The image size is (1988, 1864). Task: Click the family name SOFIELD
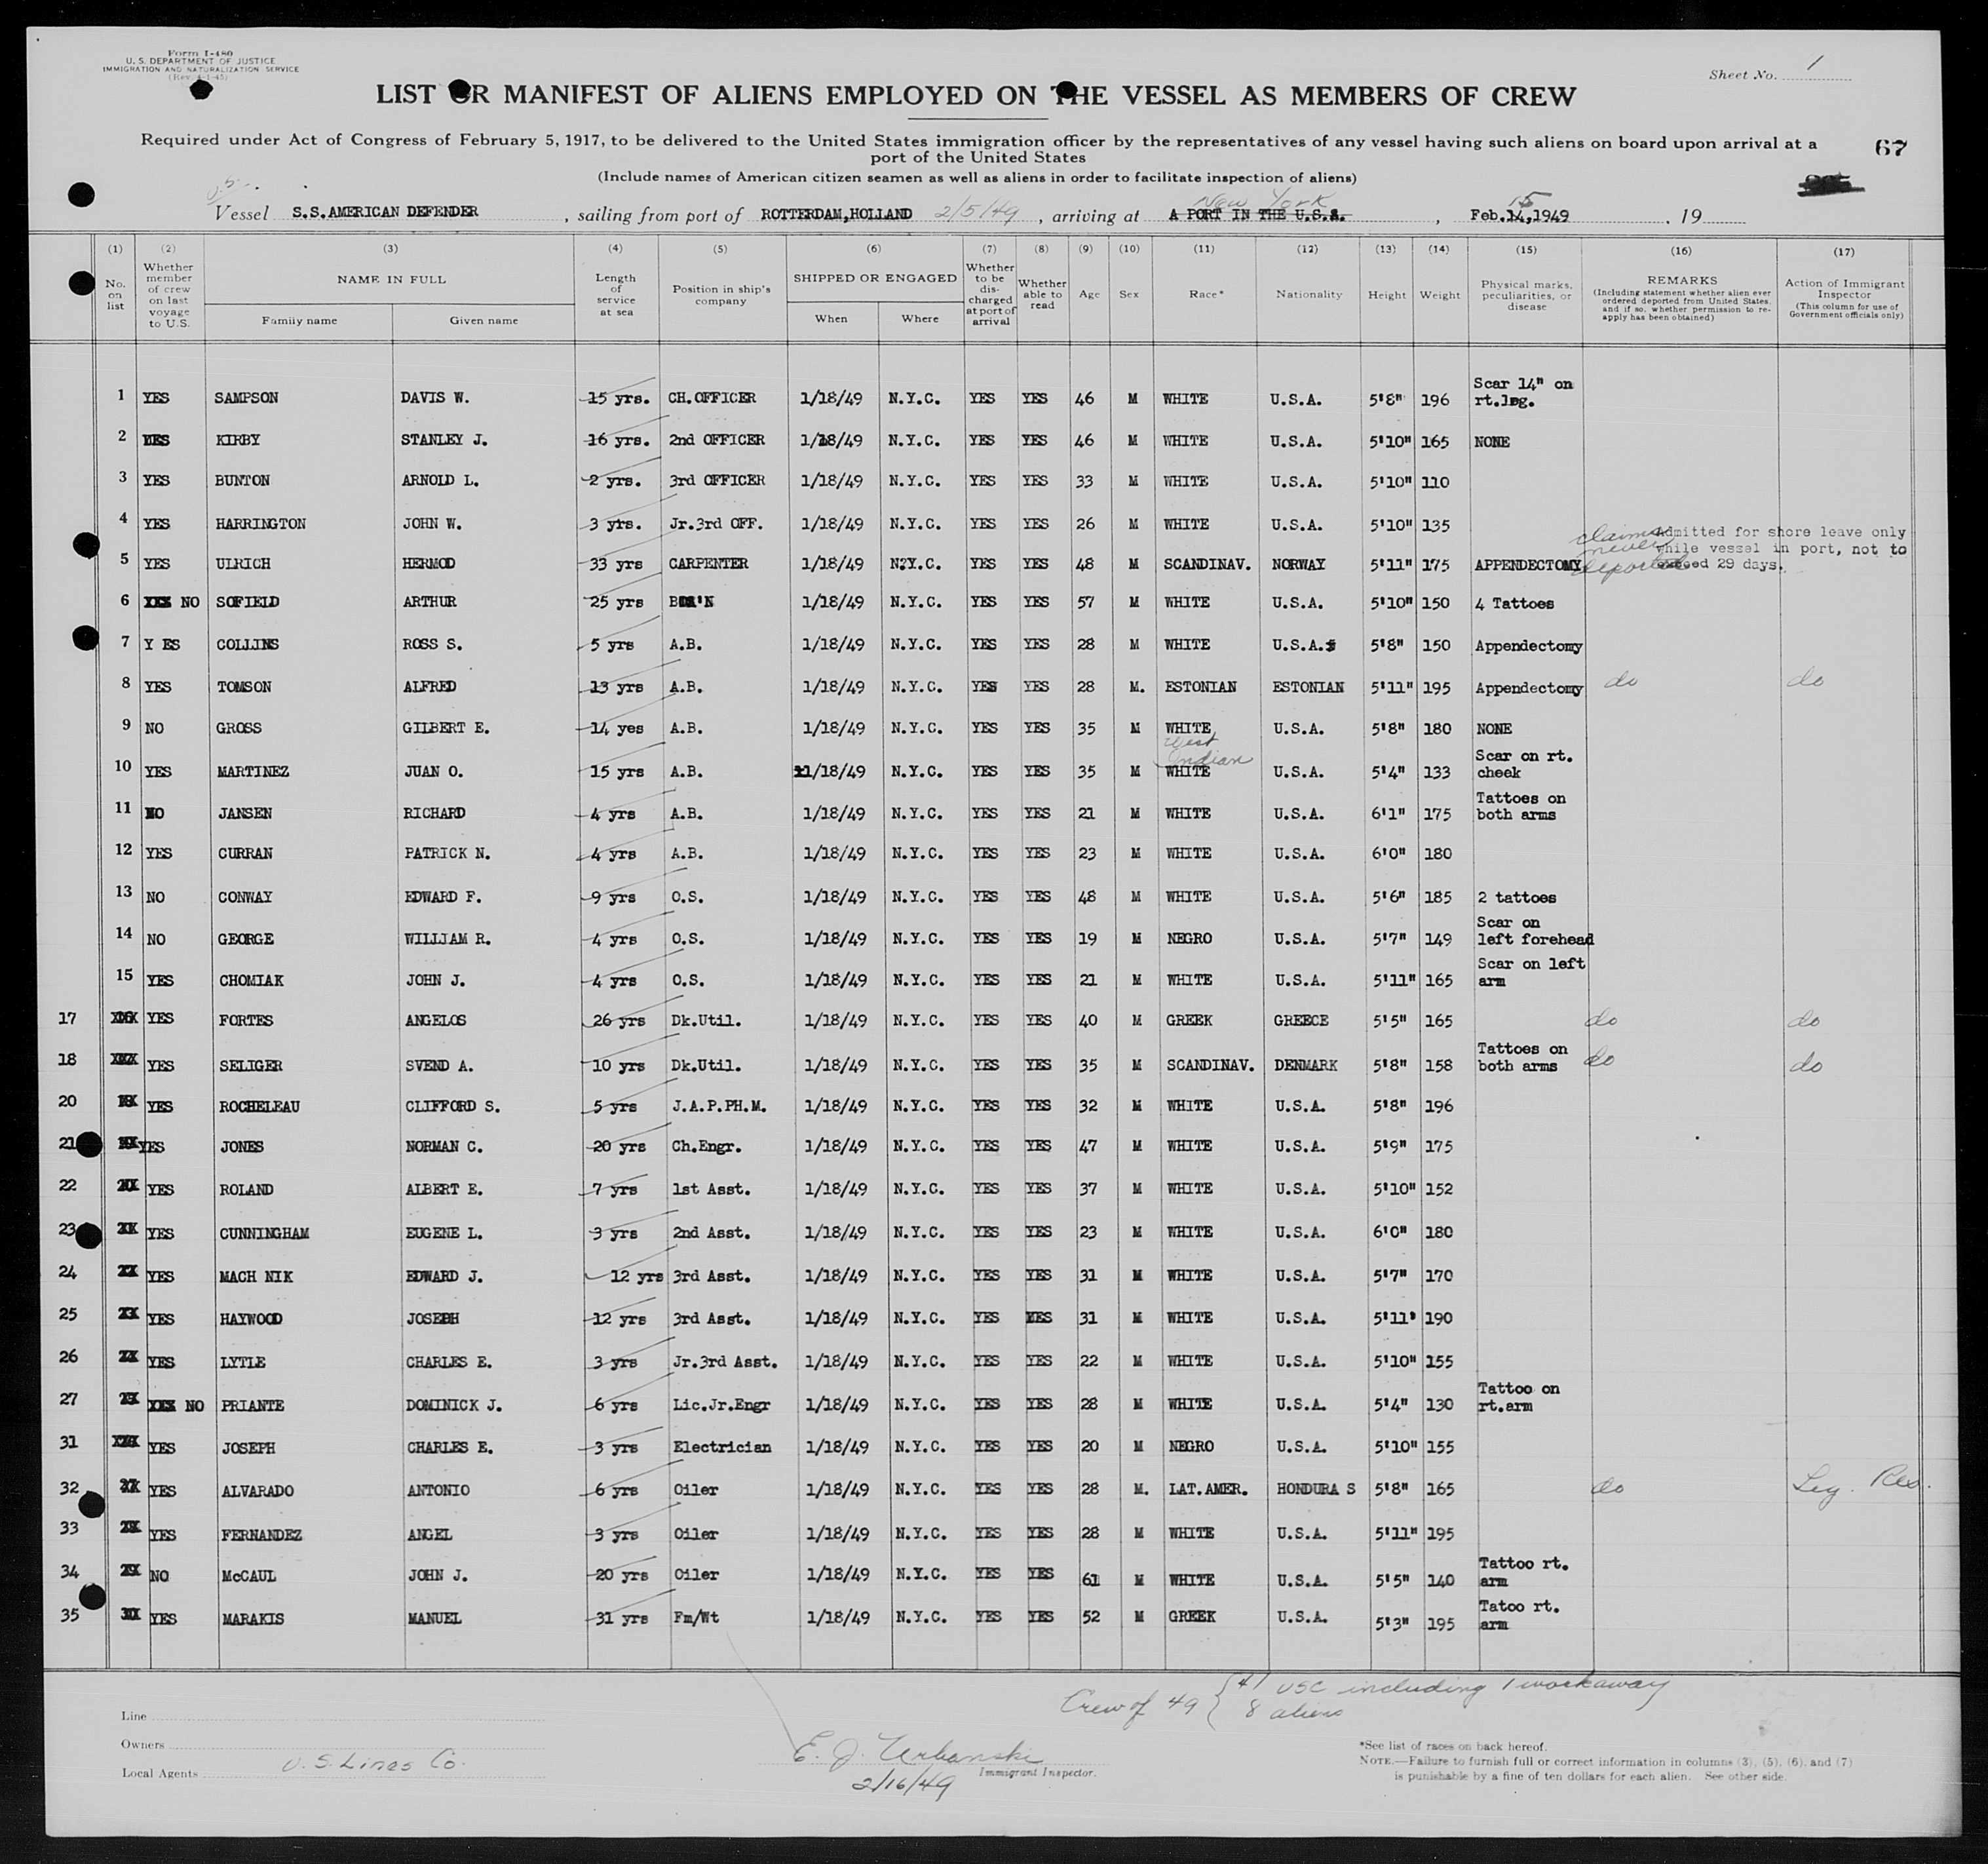[248, 602]
